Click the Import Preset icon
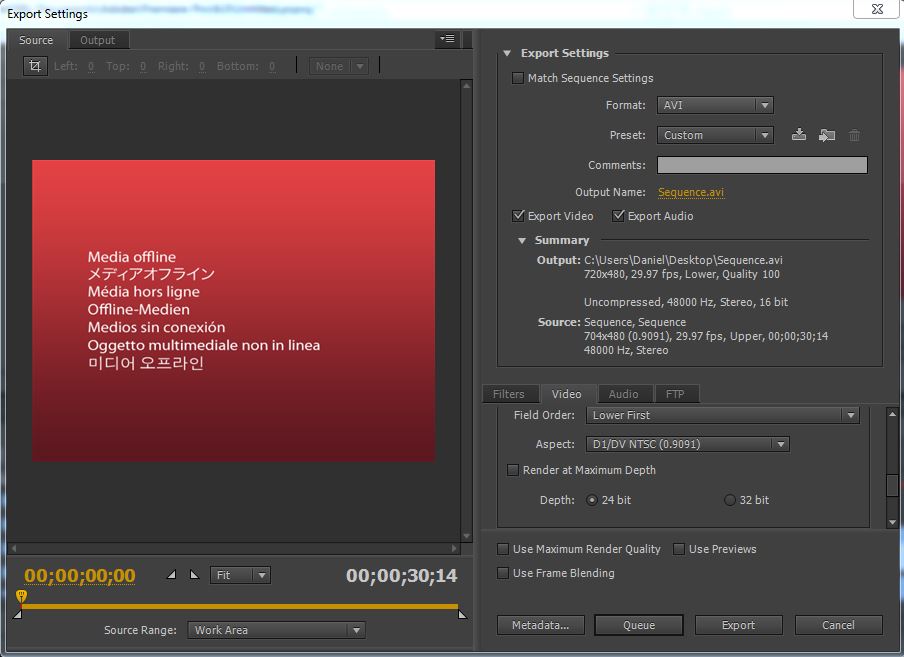The height and width of the screenshot is (657, 904). point(826,135)
